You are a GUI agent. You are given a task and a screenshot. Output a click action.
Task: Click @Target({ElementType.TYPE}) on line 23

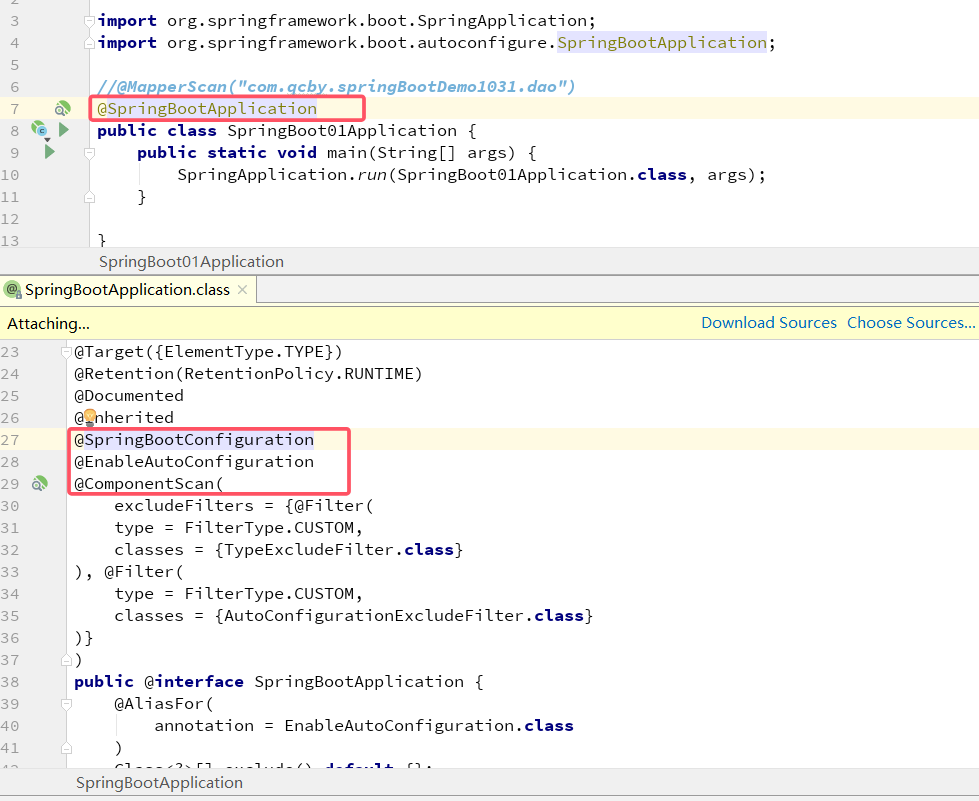tap(208, 351)
